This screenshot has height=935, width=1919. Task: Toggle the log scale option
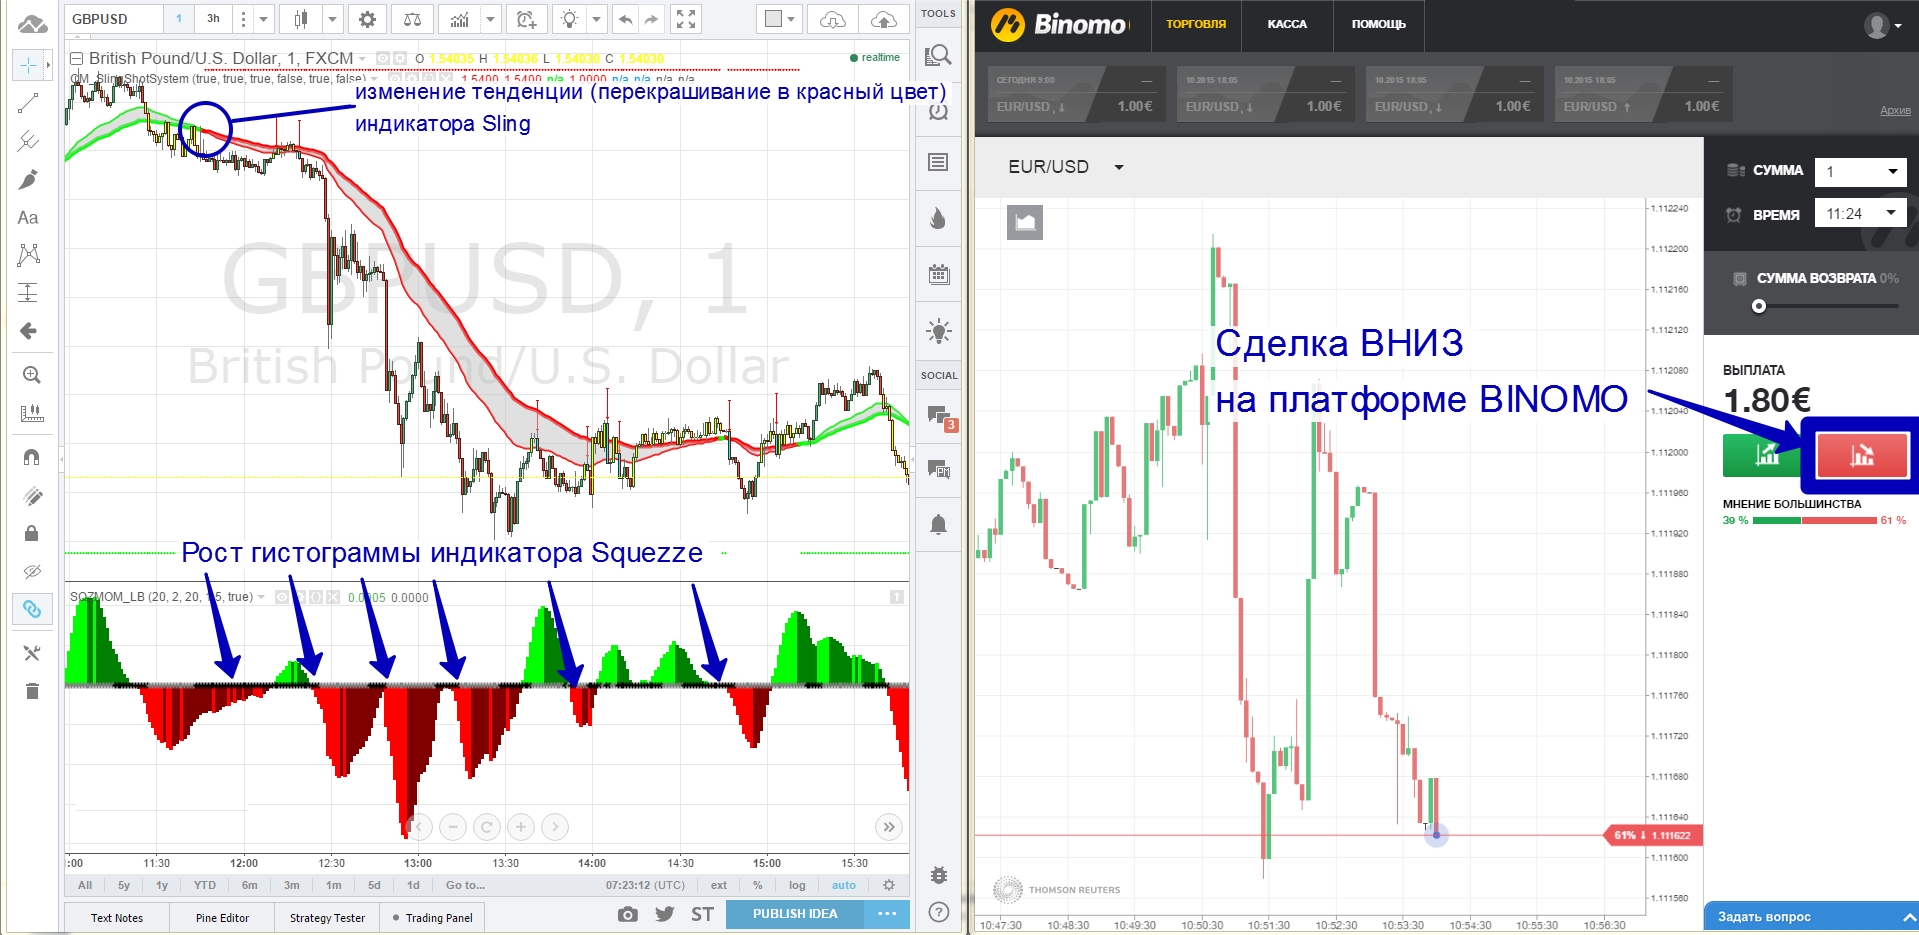(797, 885)
